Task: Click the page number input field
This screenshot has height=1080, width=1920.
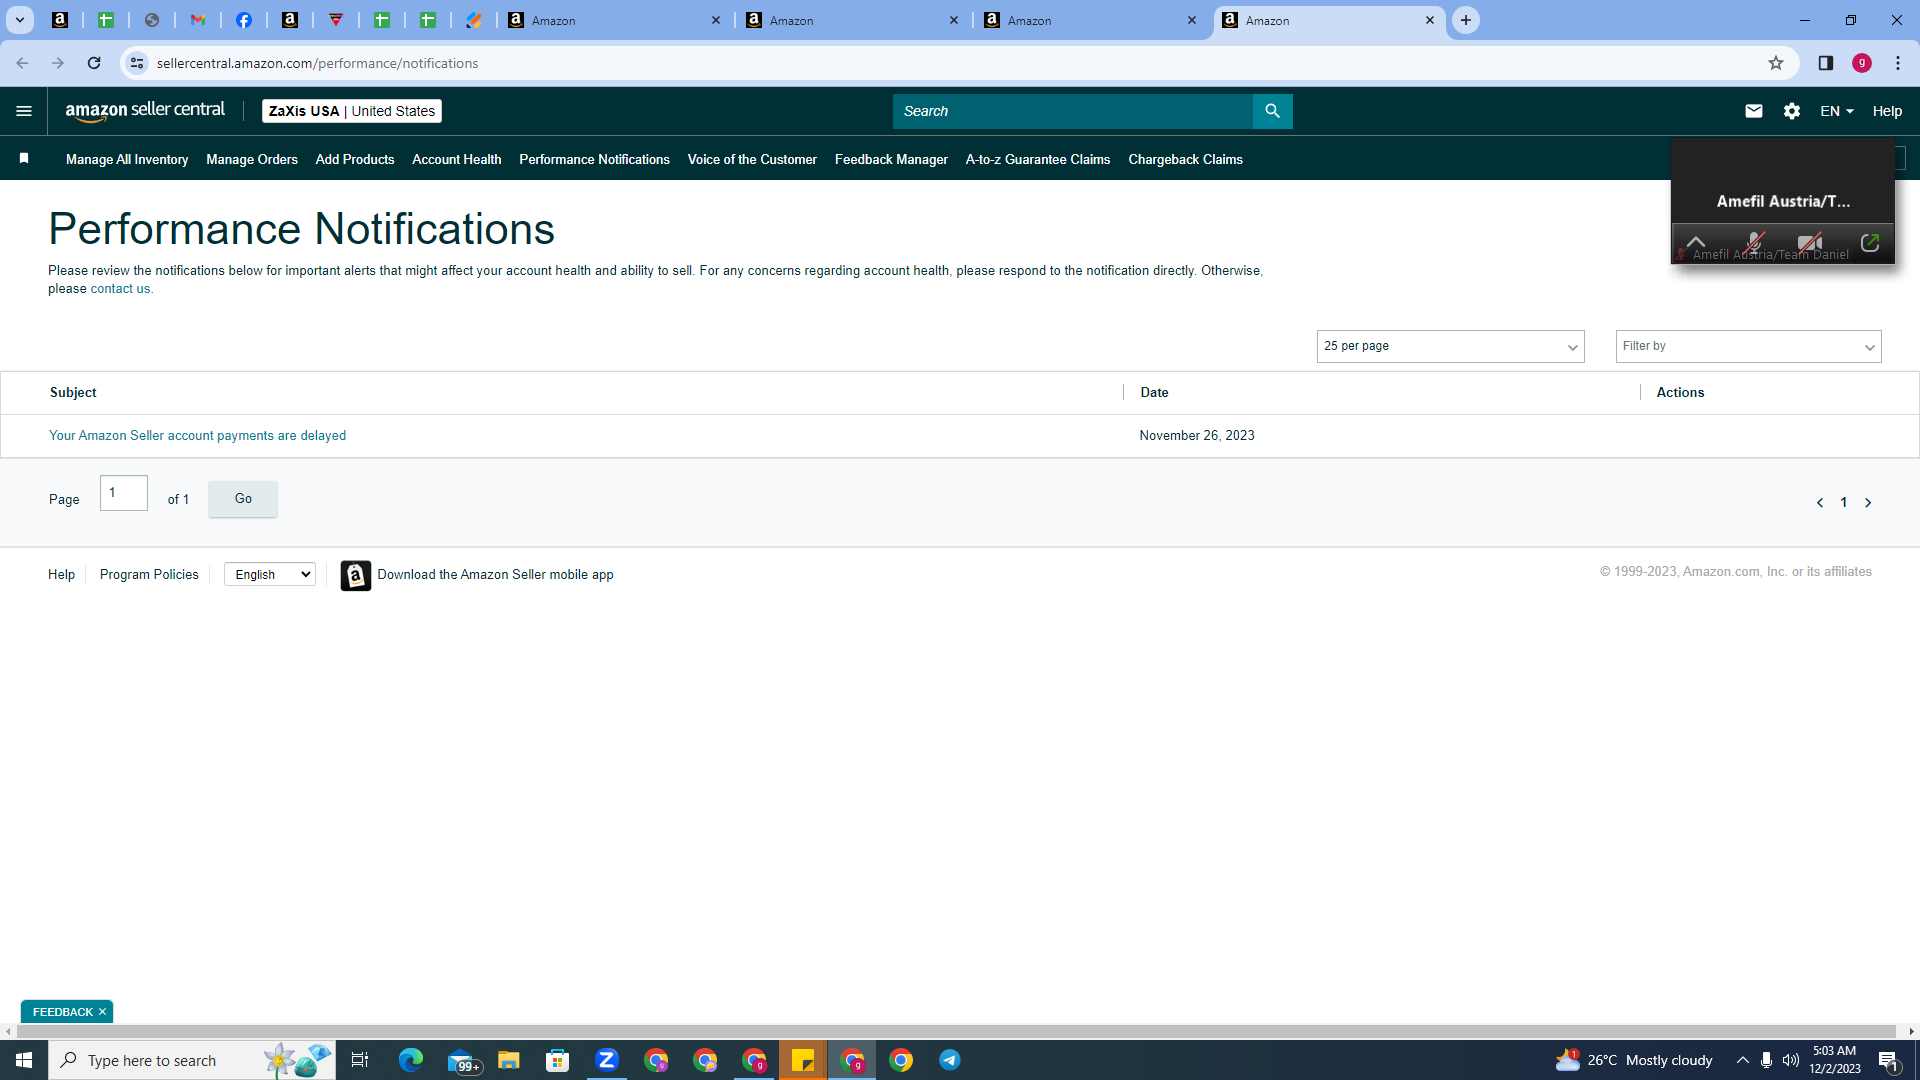Action: (x=124, y=493)
